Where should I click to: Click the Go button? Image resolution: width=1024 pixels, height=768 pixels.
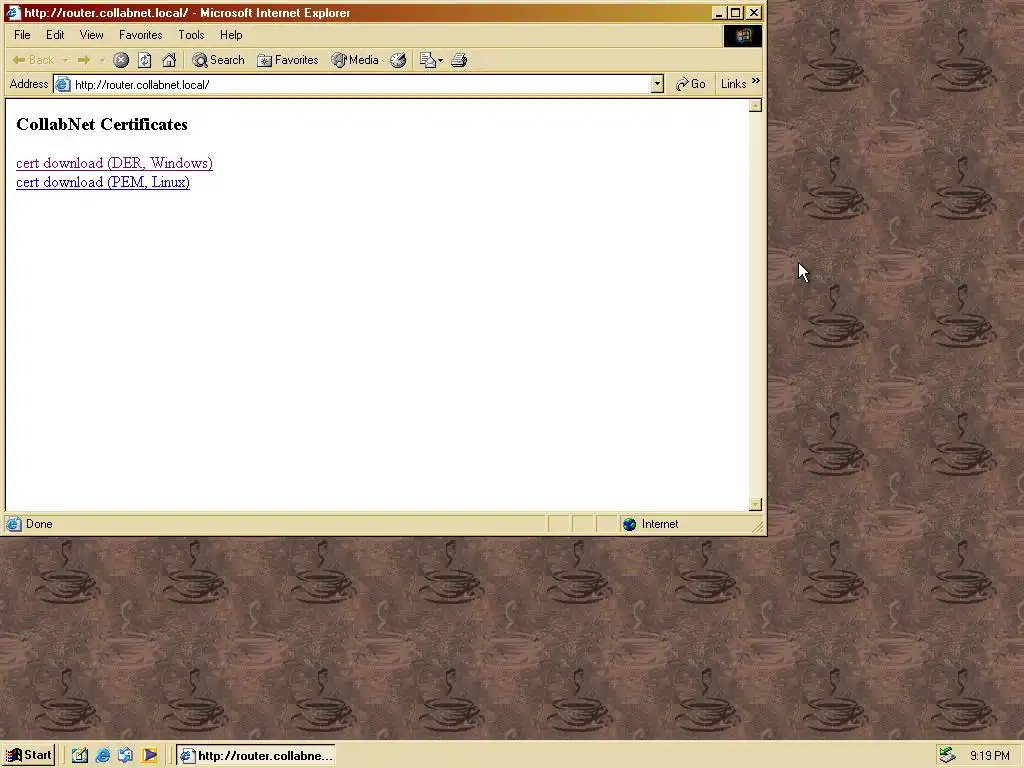(691, 84)
